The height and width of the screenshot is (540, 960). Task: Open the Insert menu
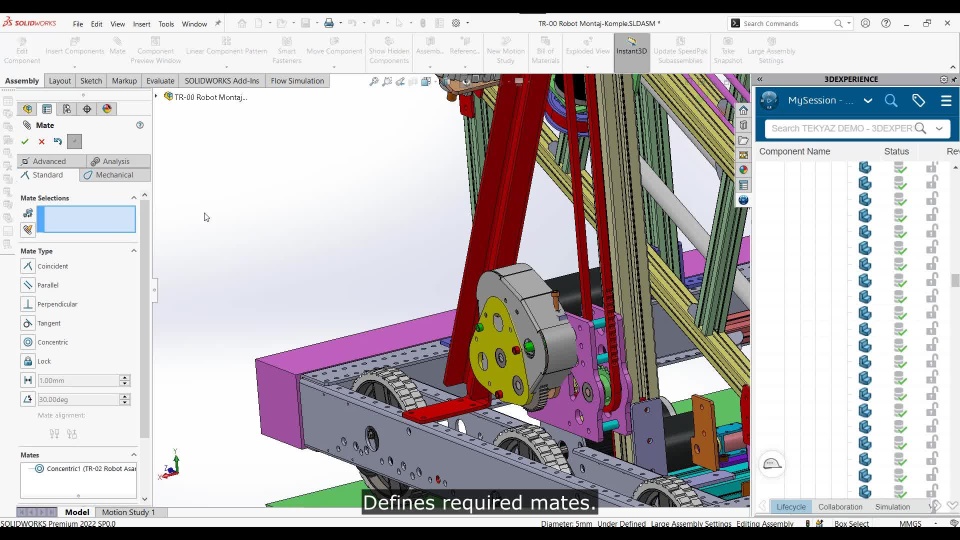[141, 24]
